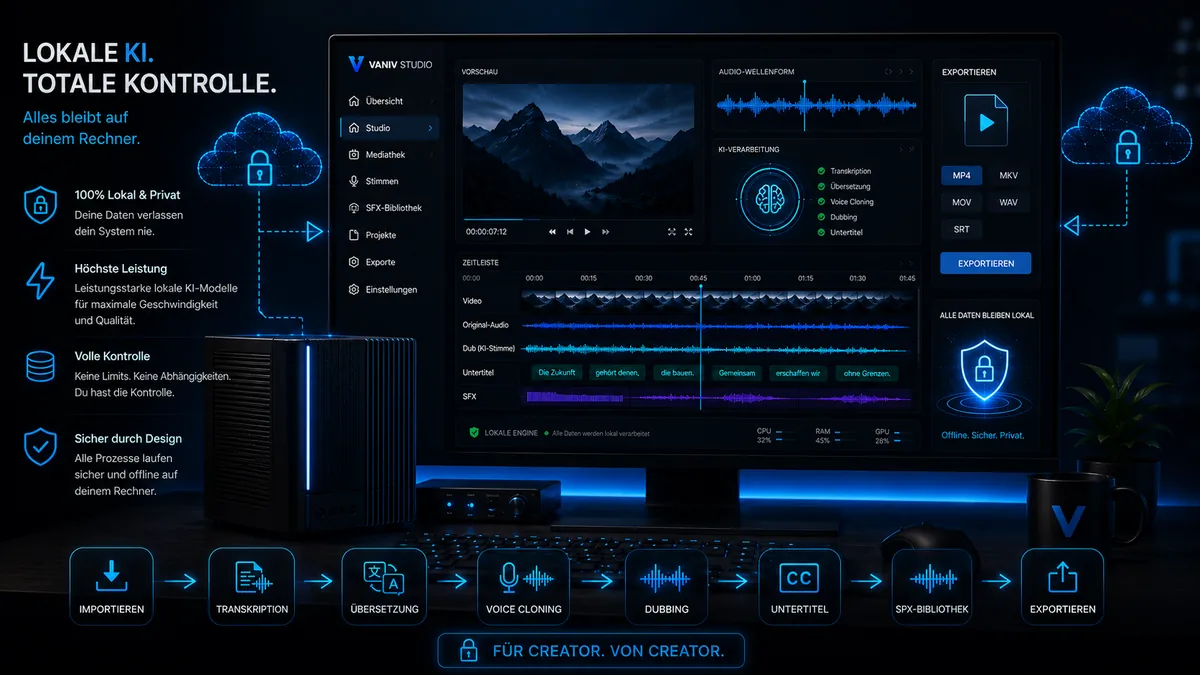Viewport: 1200px width, 675px height.
Task: Open the SFX-Bibliothek sidebar icon
Action: pos(354,208)
